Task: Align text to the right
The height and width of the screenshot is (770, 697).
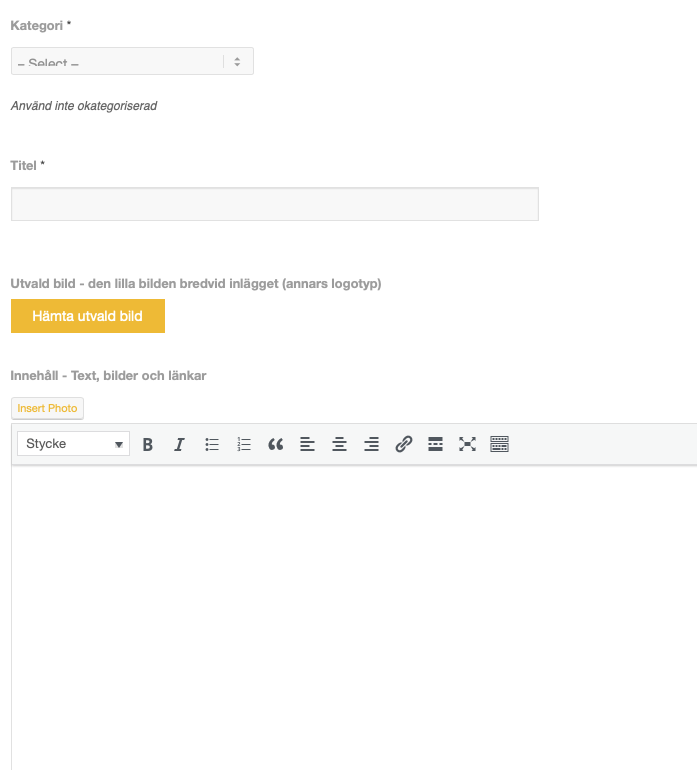Action: [x=372, y=444]
